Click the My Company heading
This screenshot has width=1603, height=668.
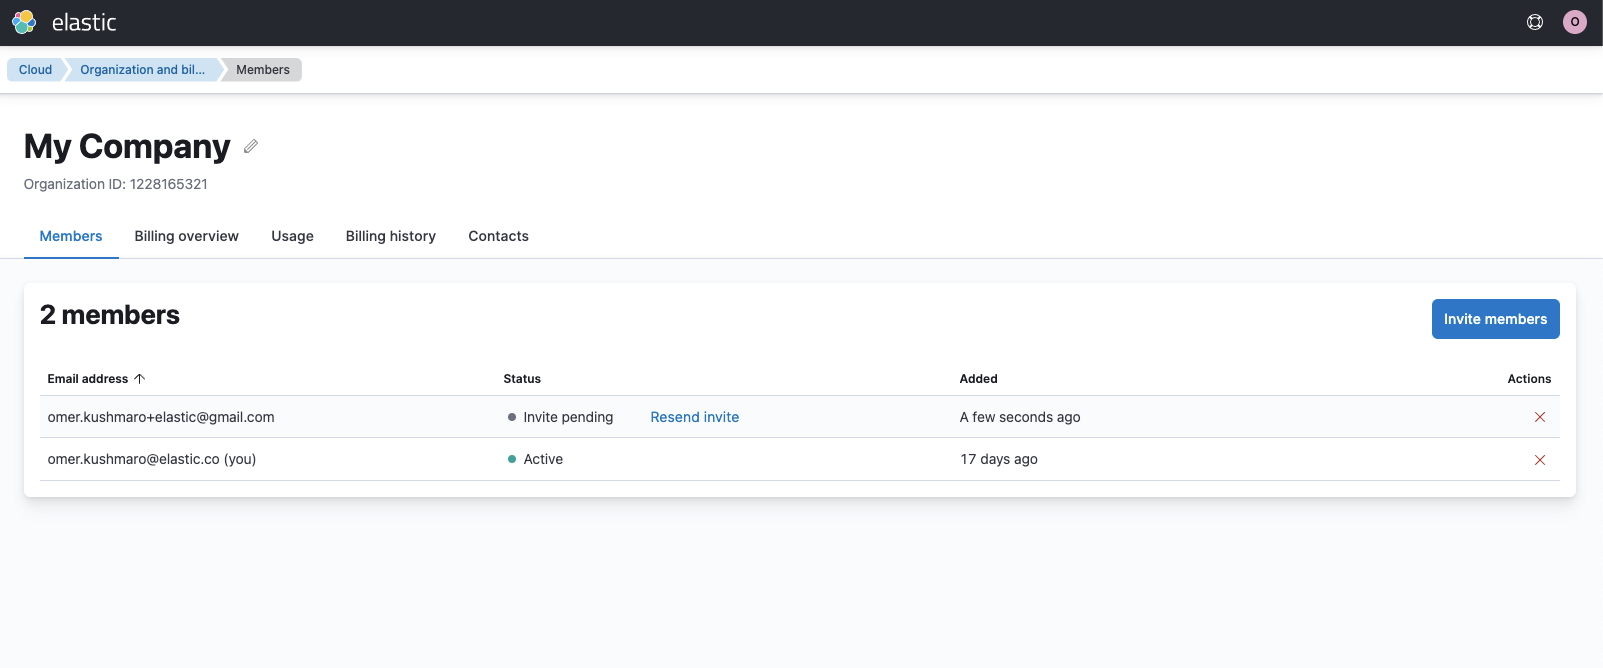coord(127,146)
